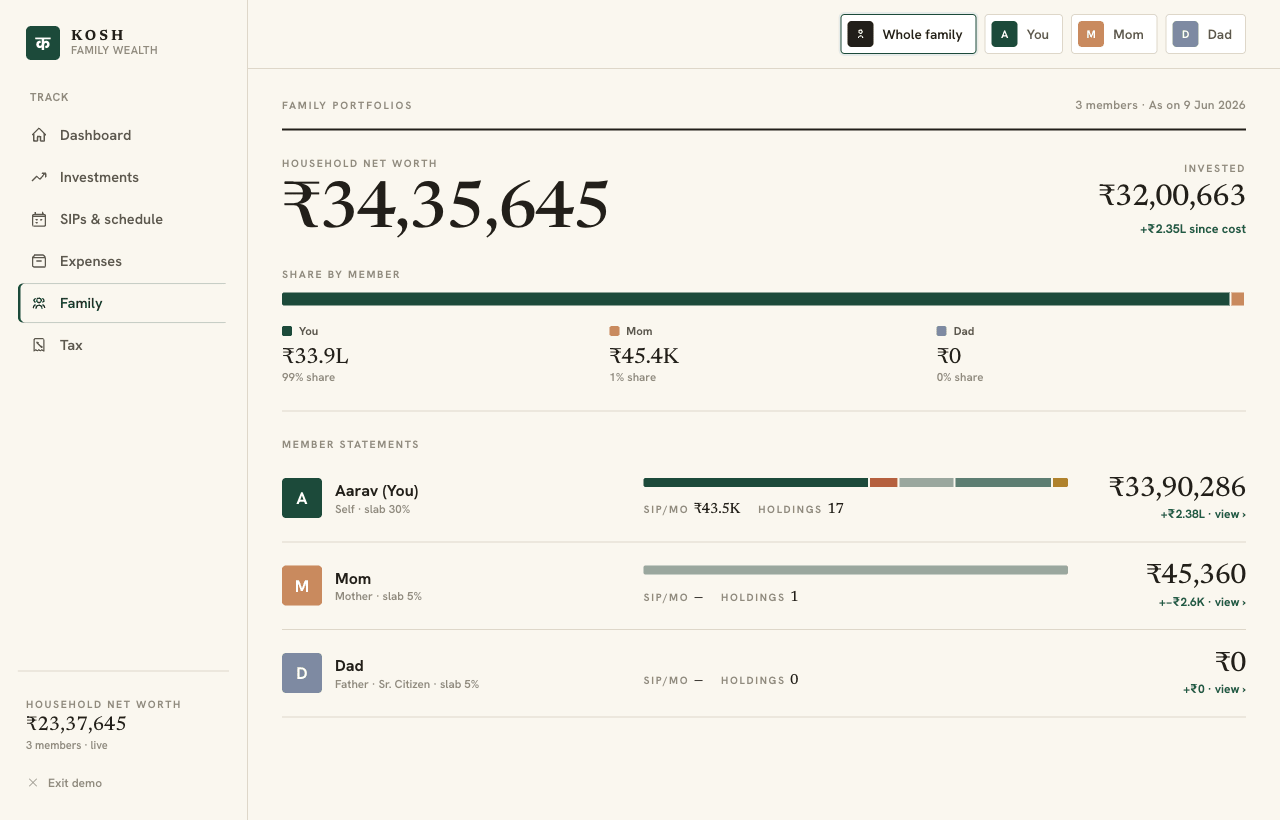Click the green You legend swatch
This screenshot has height=820, width=1280.
(287, 331)
